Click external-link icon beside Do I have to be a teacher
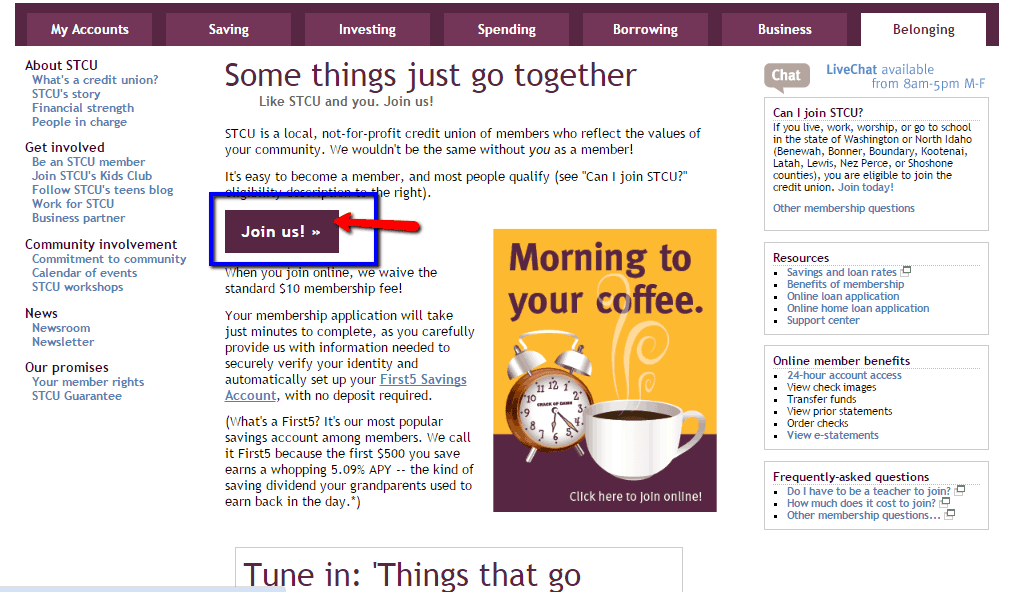This screenshot has width=1023, height=592. pos(960,490)
